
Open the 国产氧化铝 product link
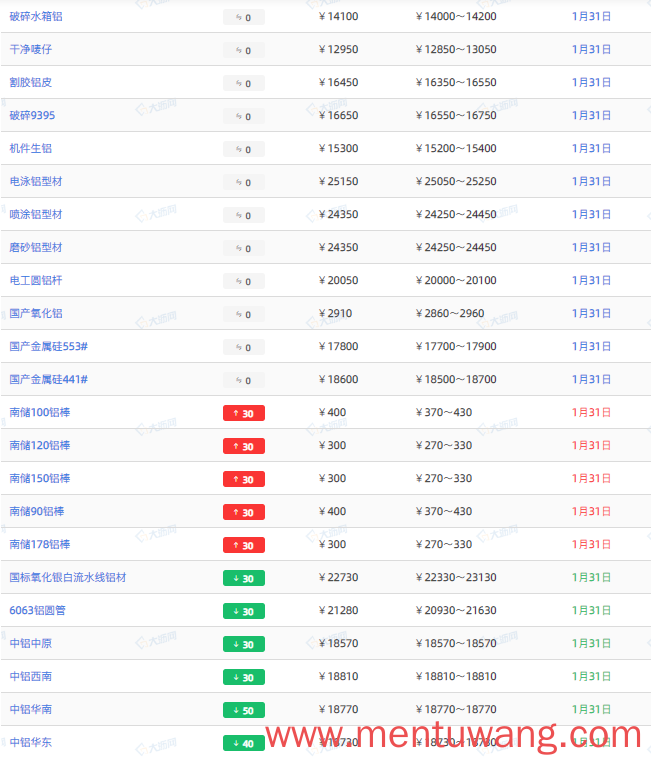[36, 313]
